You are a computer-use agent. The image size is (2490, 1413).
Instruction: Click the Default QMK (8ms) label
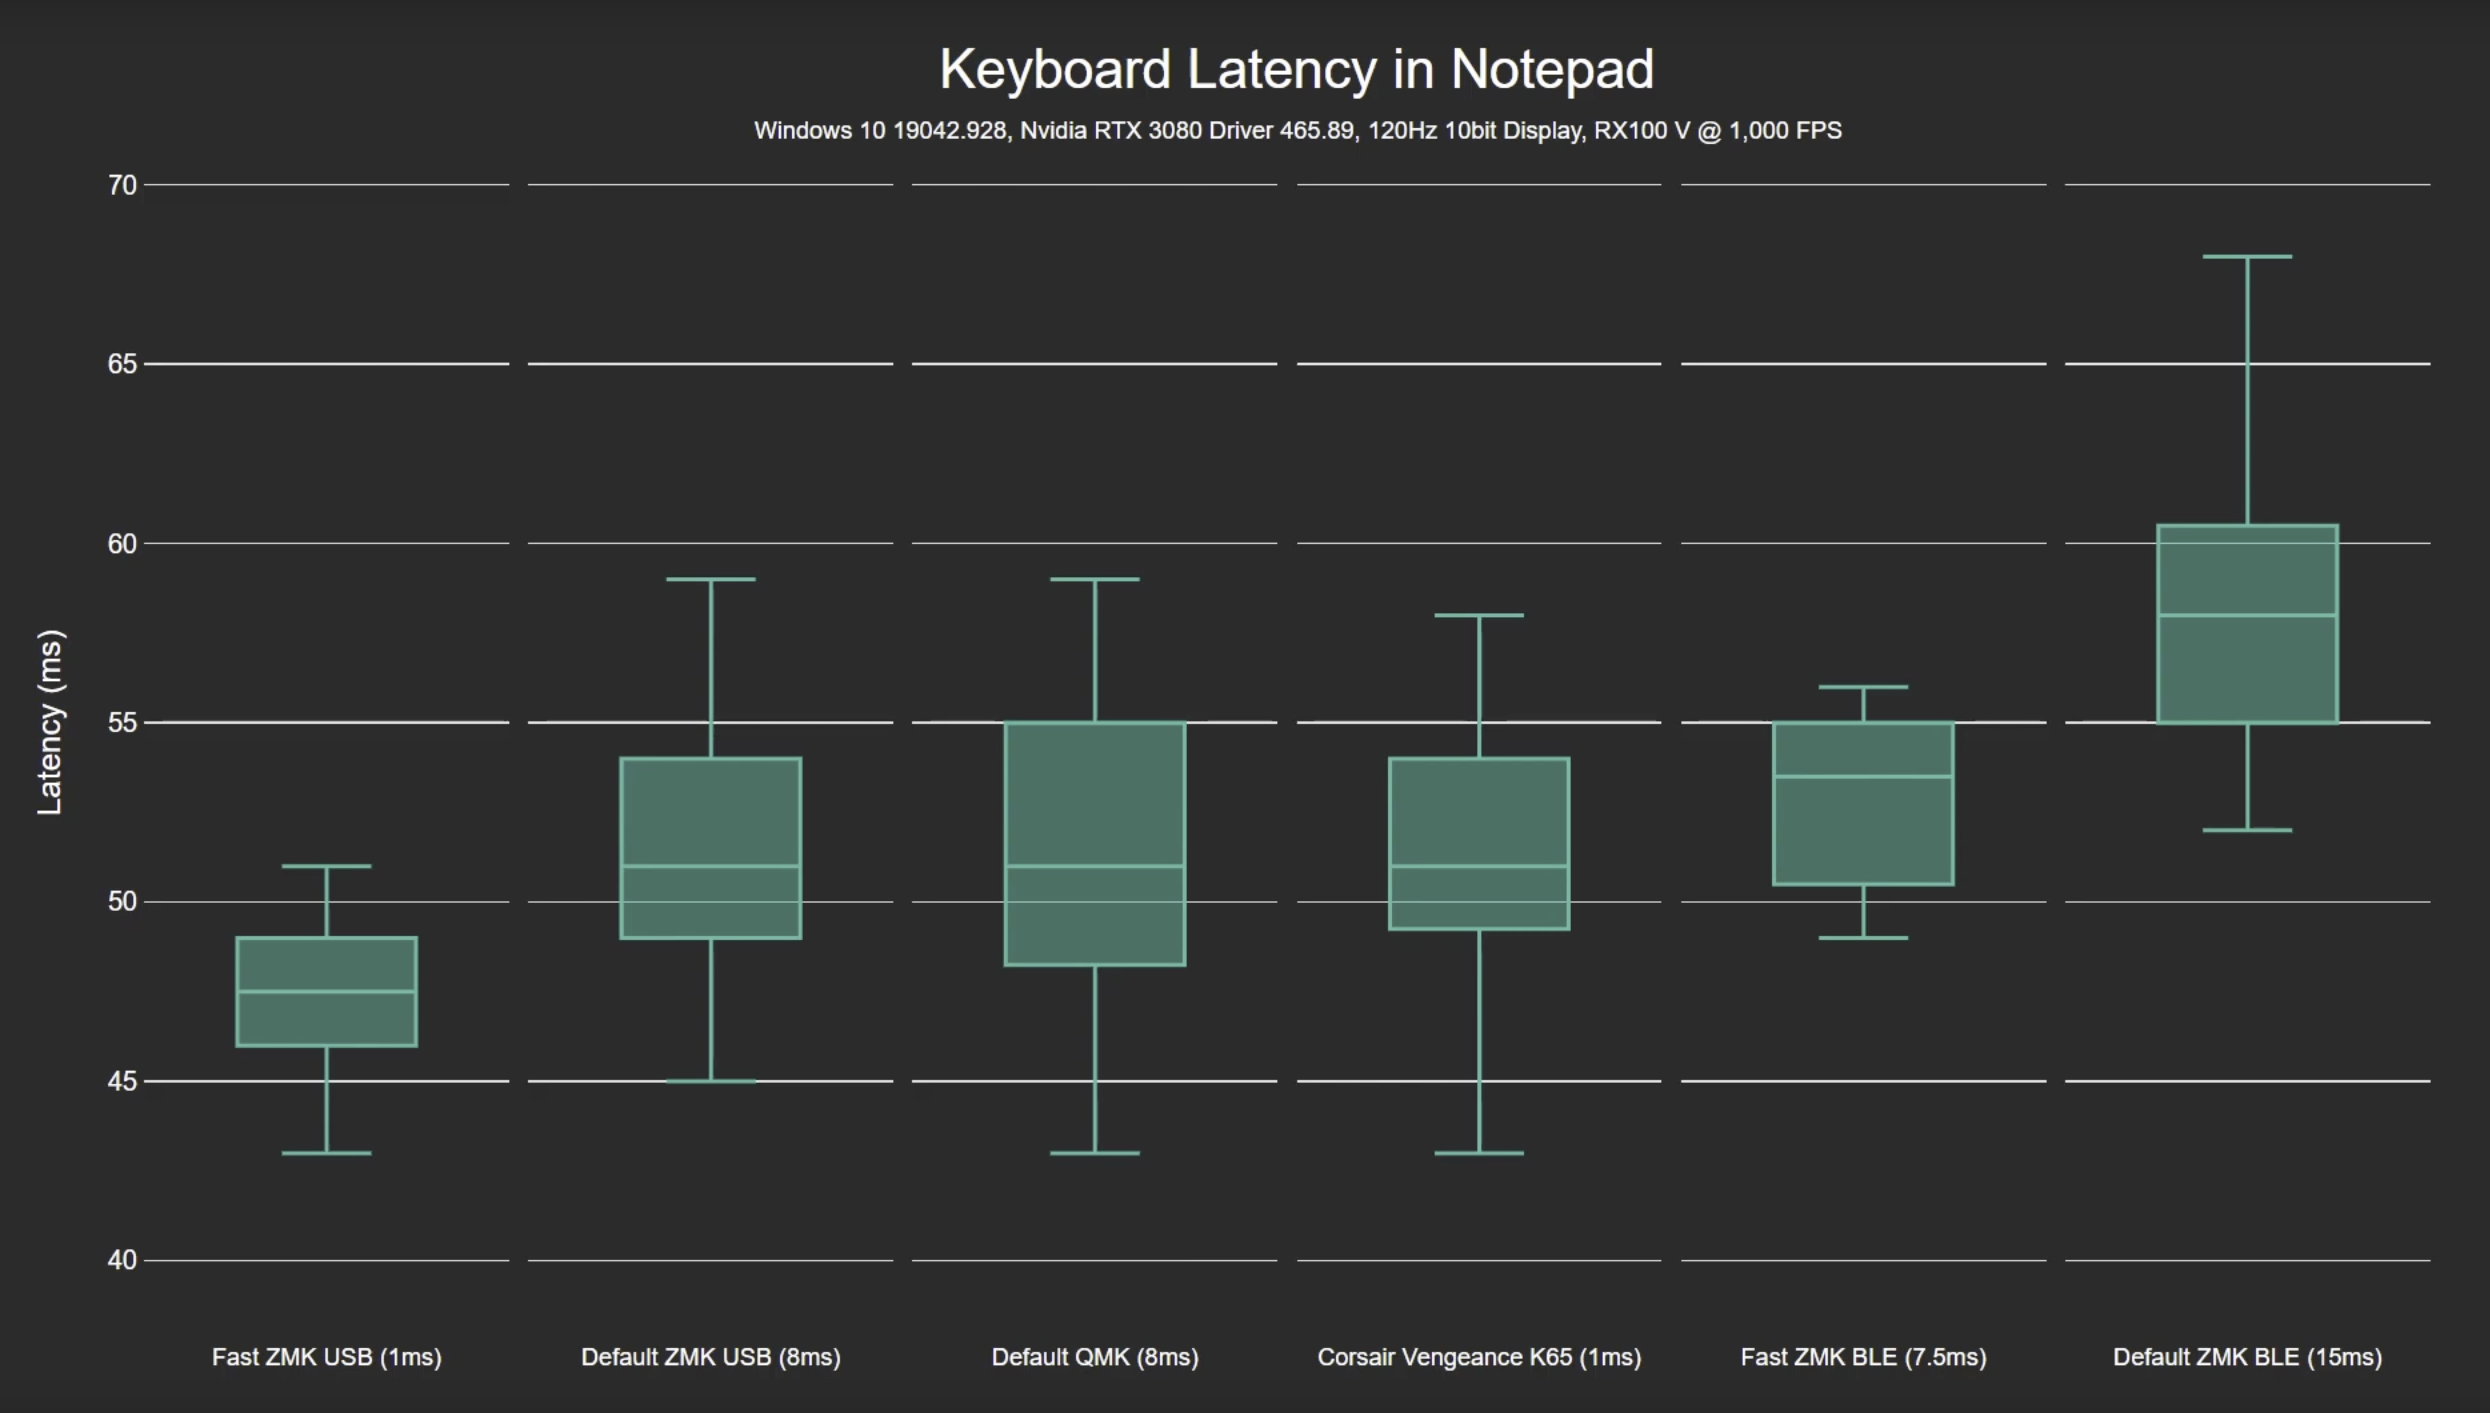[x=1095, y=1357]
